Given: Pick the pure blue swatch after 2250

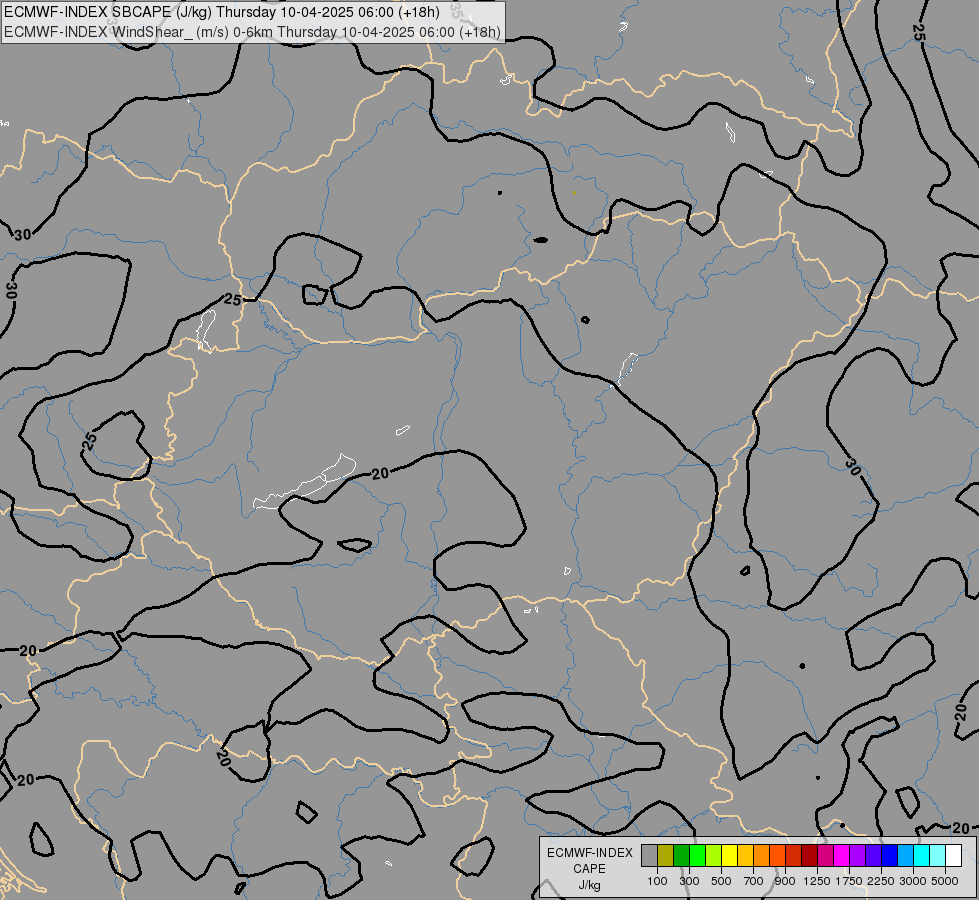Looking at the screenshot, I should coord(889,856).
